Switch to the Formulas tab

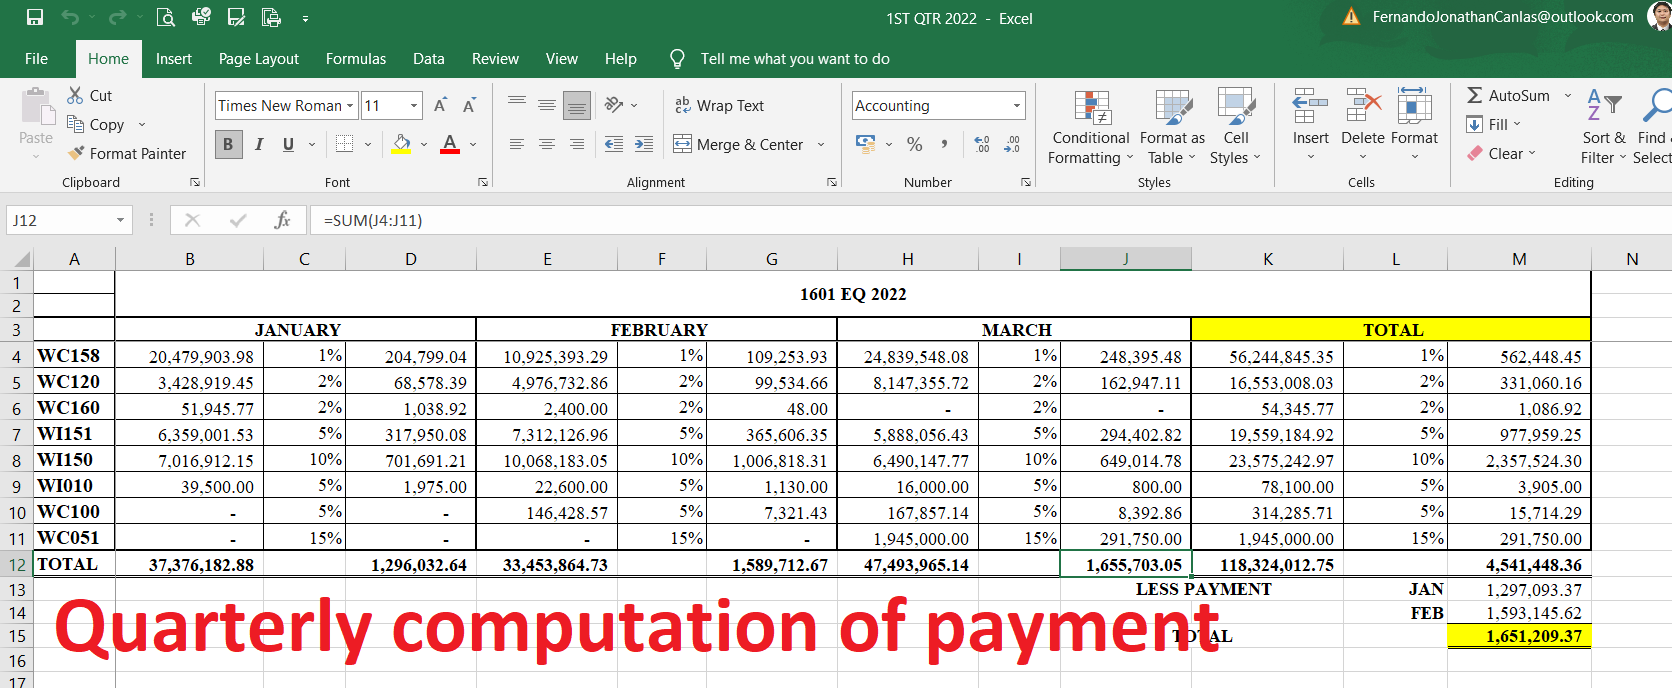click(x=355, y=59)
